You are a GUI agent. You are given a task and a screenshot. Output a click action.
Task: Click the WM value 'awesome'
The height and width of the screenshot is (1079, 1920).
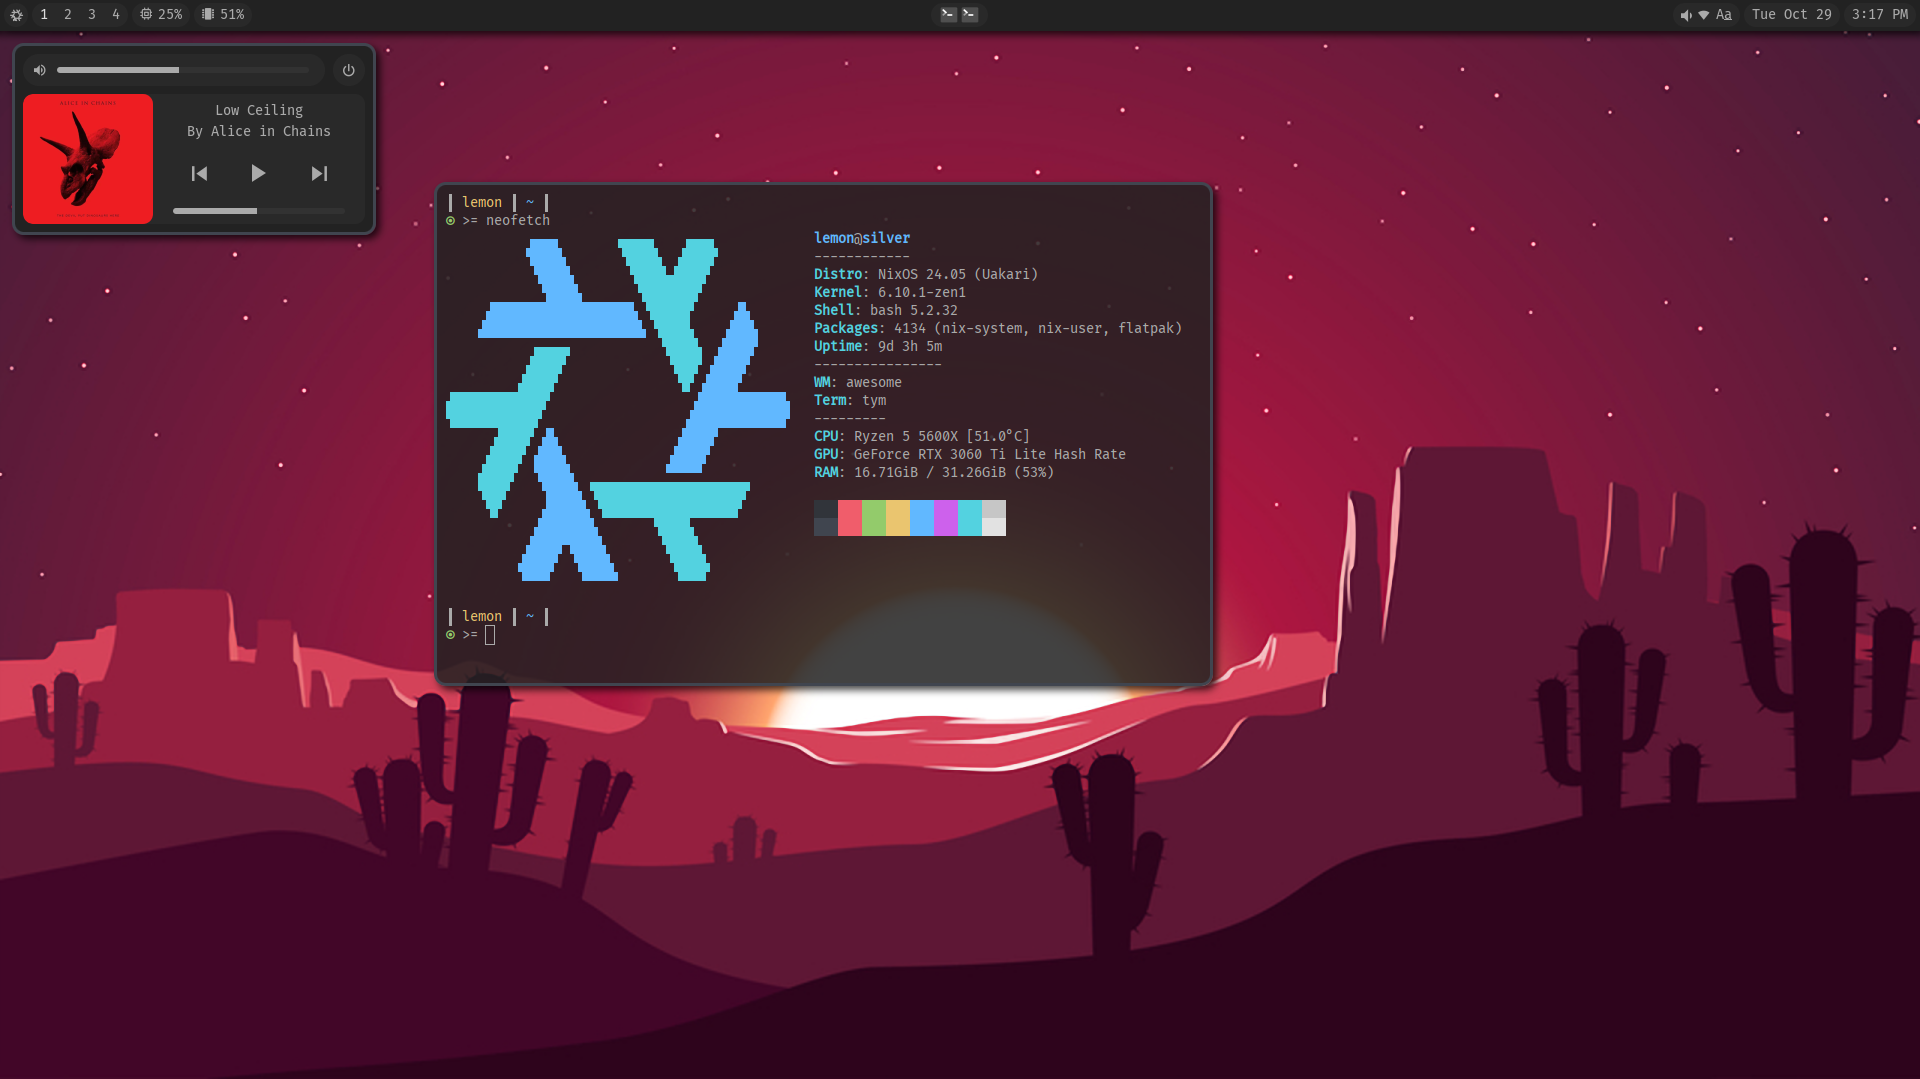[874, 382]
